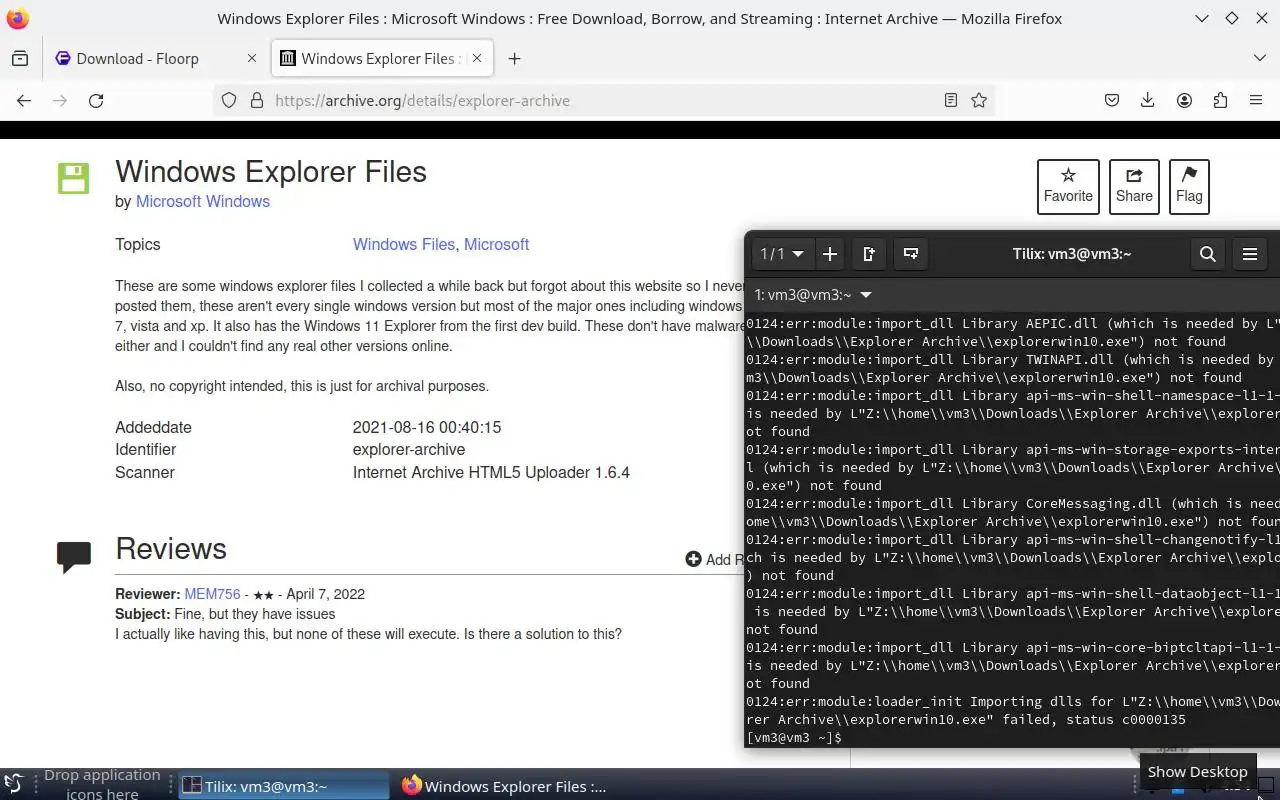This screenshot has height=800, width=1280.
Task: Click Addeddate value 2021-08-16 00:40:15
Action: 427,427
